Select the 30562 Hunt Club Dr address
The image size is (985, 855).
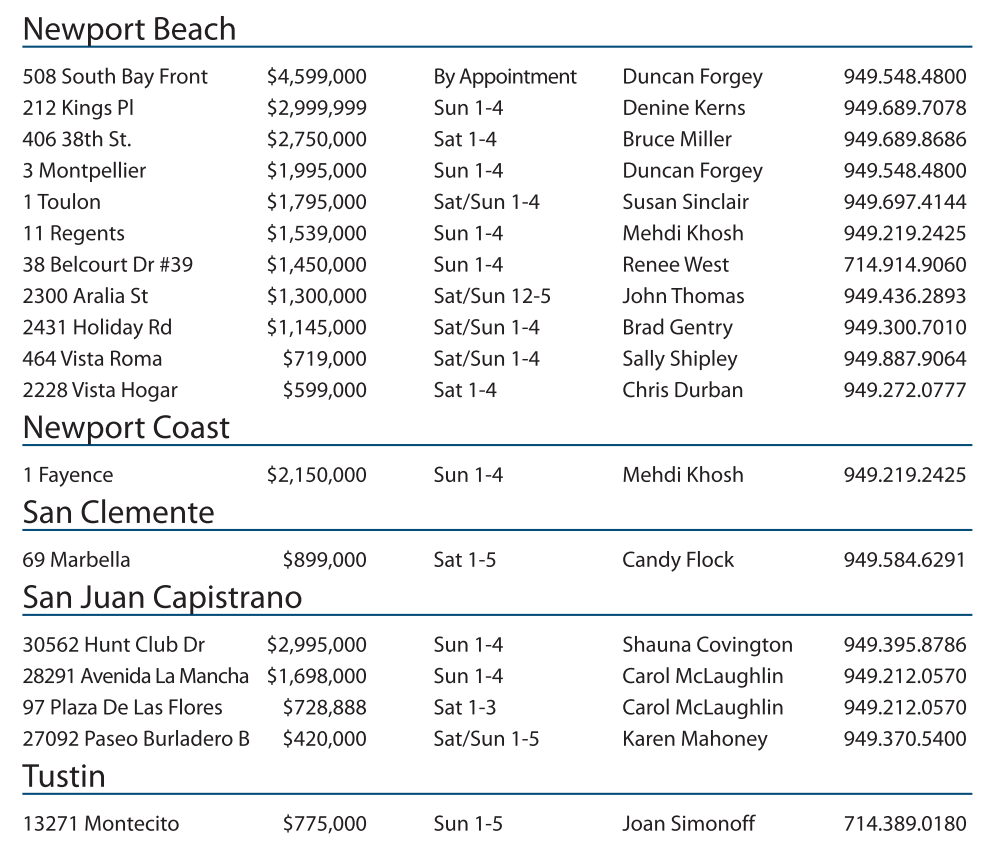pyautogui.click(x=113, y=645)
